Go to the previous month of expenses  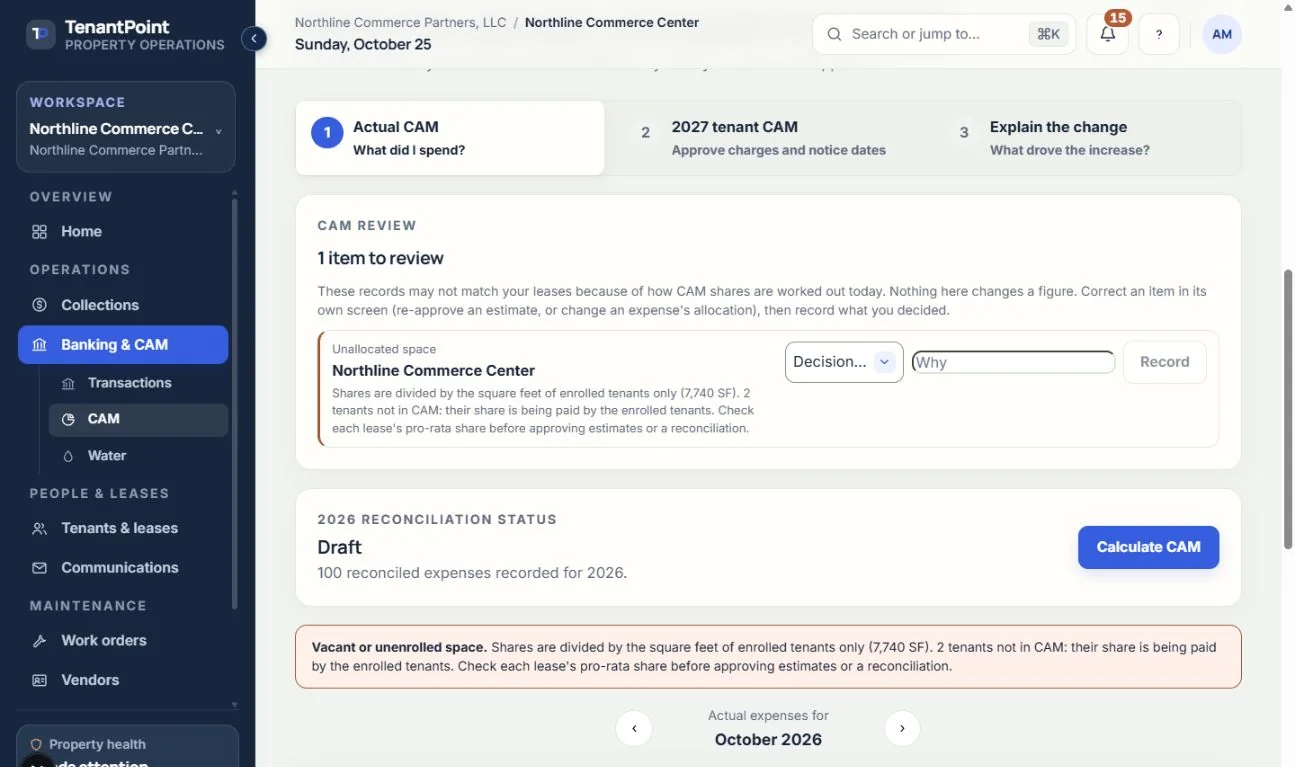(x=634, y=728)
